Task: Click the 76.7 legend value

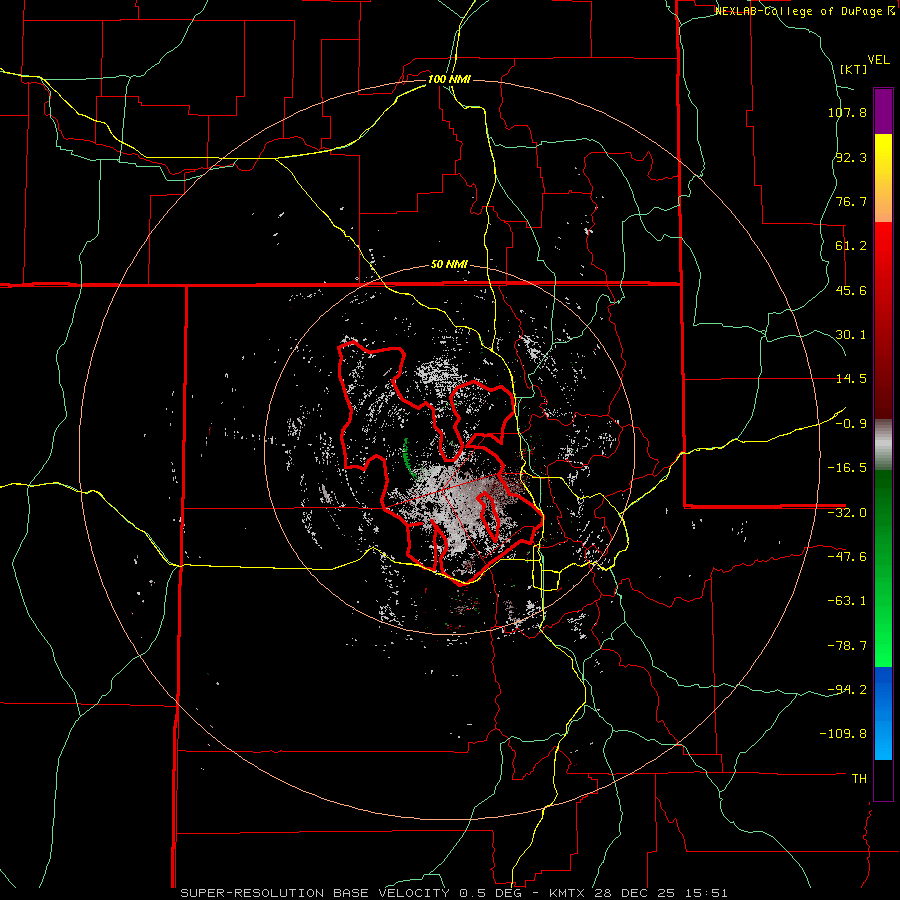Action: [851, 201]
